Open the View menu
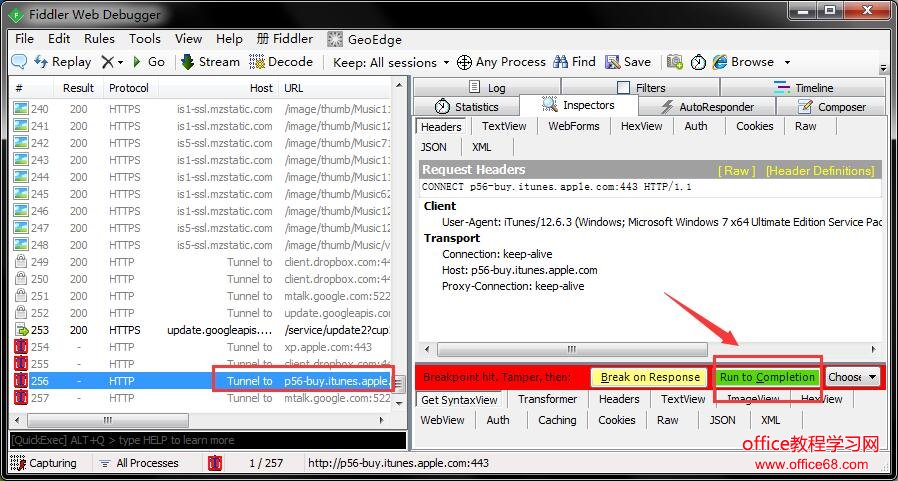Screen dimensions: 898x481 click(188, 38)
